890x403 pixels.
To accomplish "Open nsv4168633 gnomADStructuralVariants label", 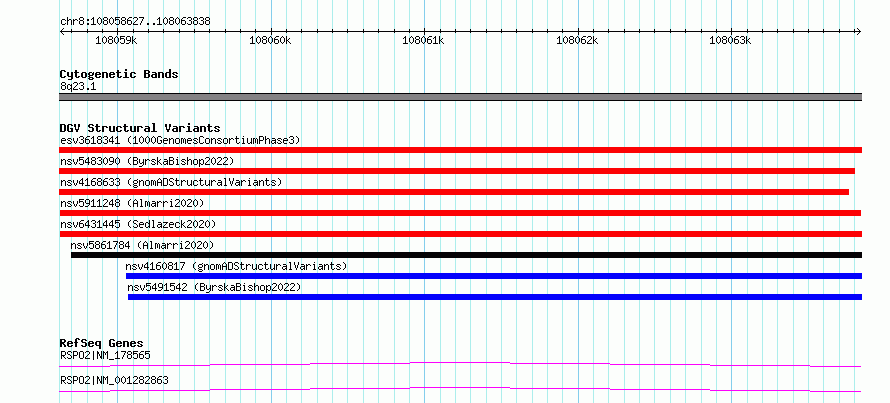I will click(171, 182).
